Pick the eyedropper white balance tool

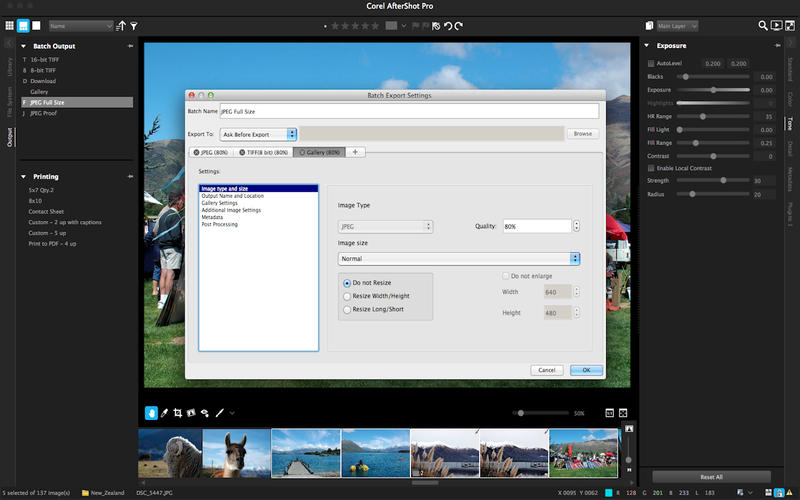tap(164, 412)
